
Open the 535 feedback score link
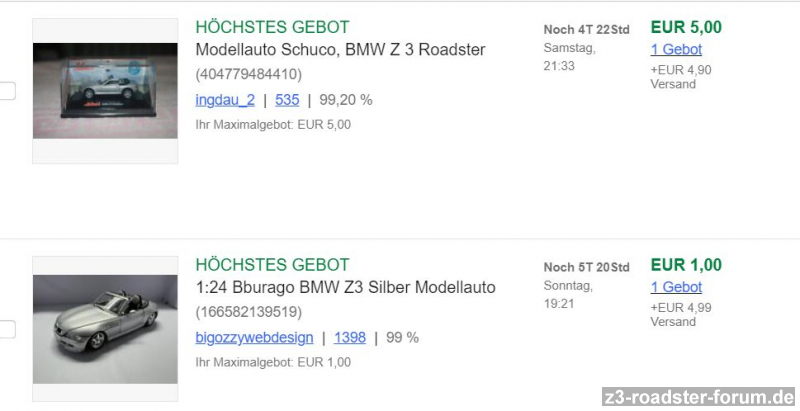(287, 100)
